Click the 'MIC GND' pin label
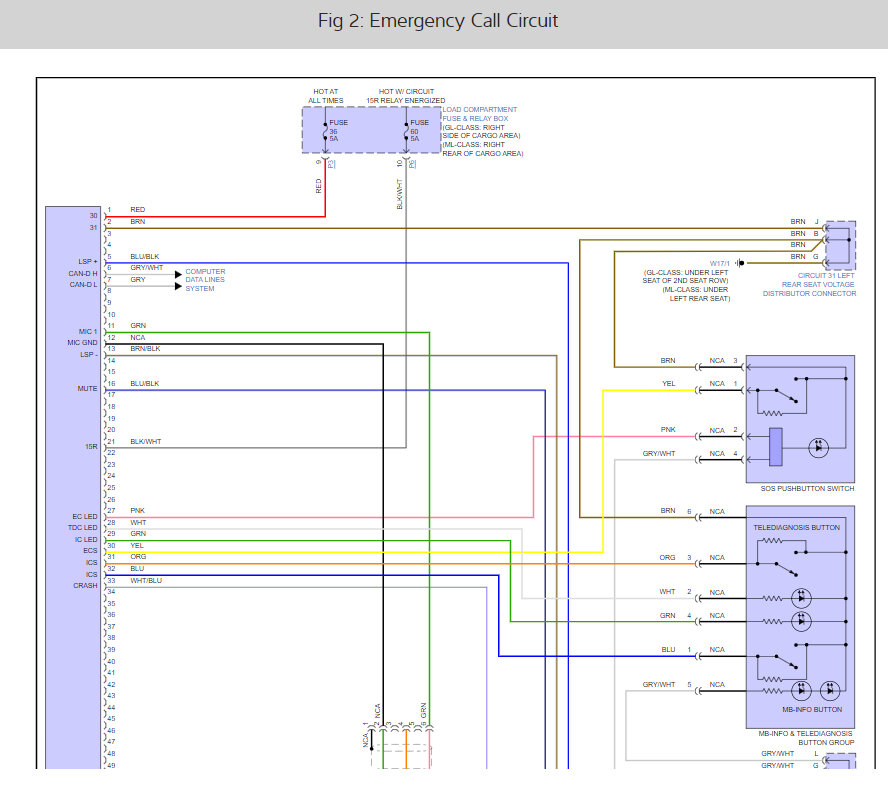This screenshot has height=799, width=888. (82, 343)
